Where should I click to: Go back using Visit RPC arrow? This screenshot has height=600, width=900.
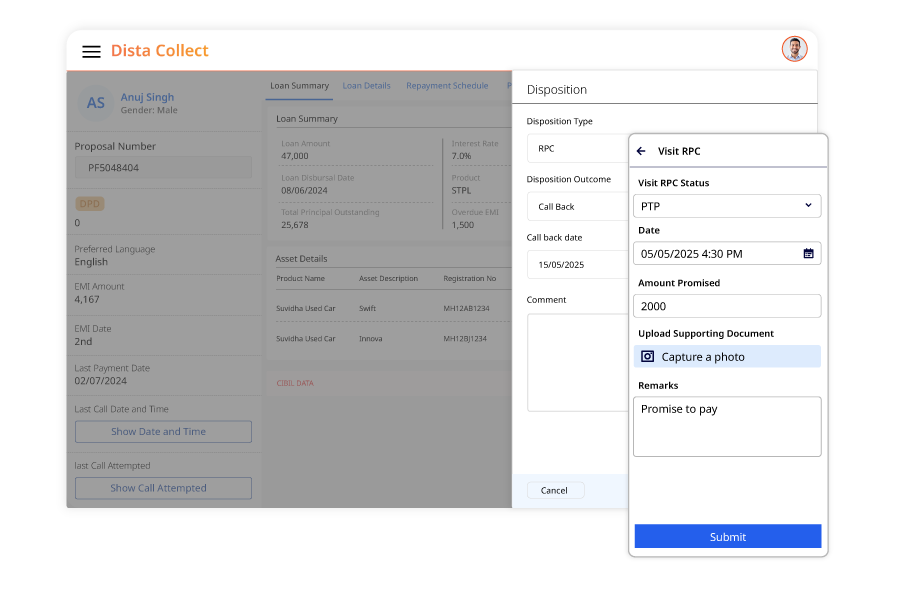[x=641, y=151]
